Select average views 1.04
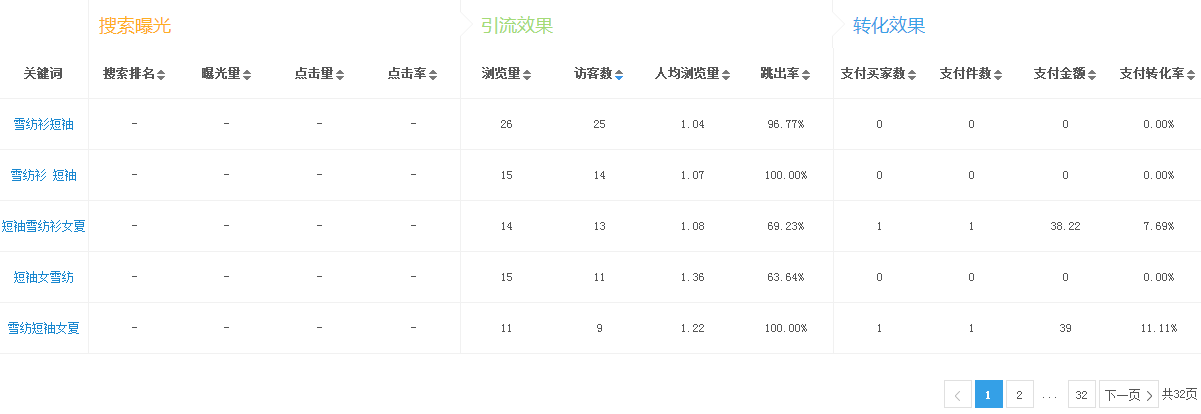Image resolution: width=1201 pixels, height=414 pixels. click(692, 124)
